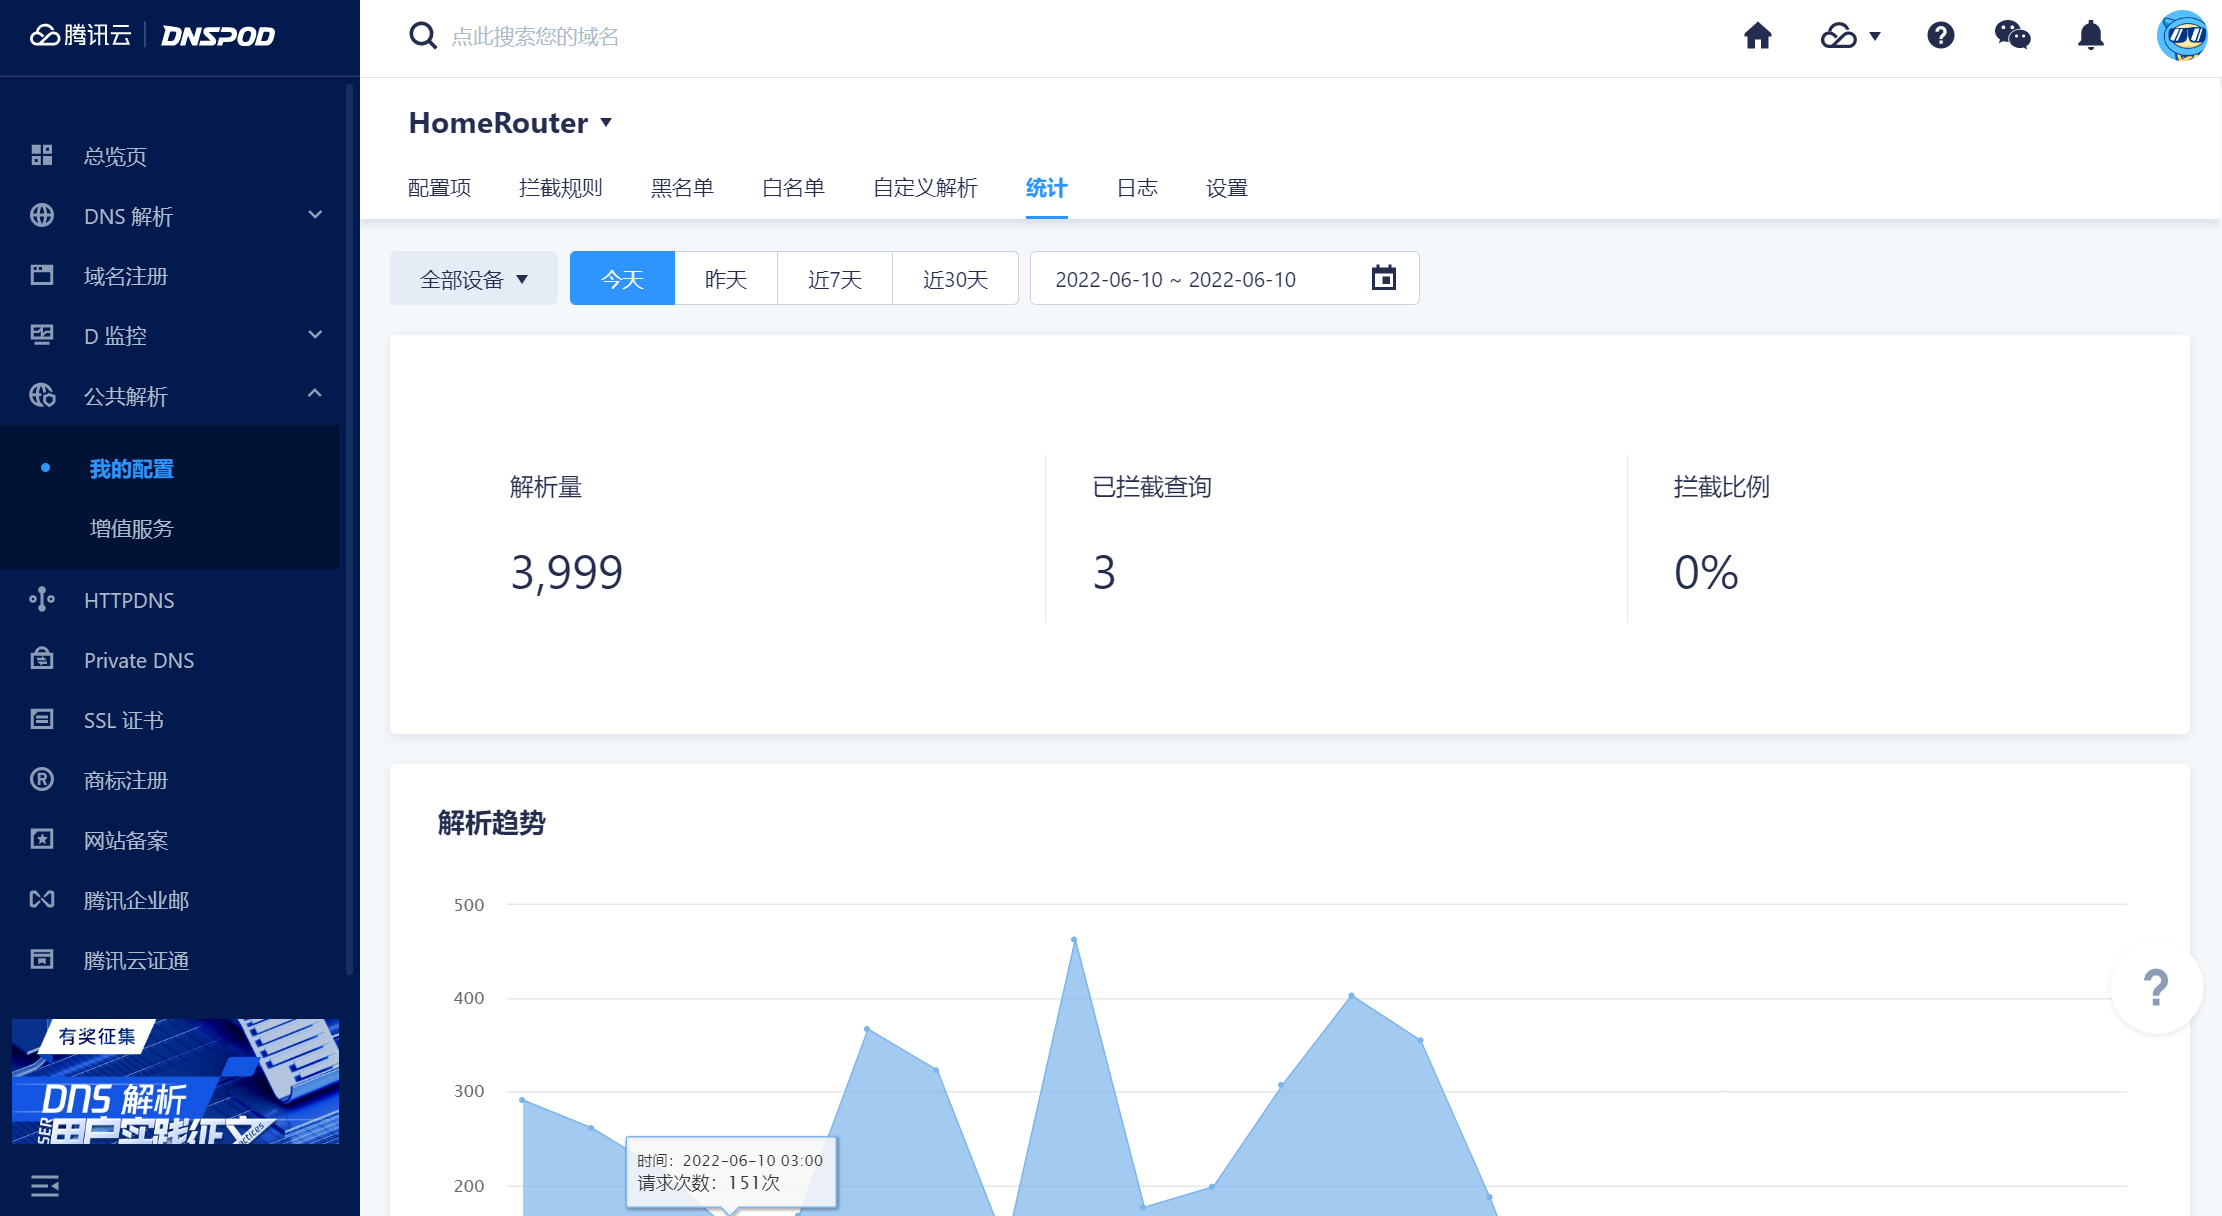Collapse sidebar with bottom menu icon
The image size is (2222, 1216).
[x=45, y=1186]
